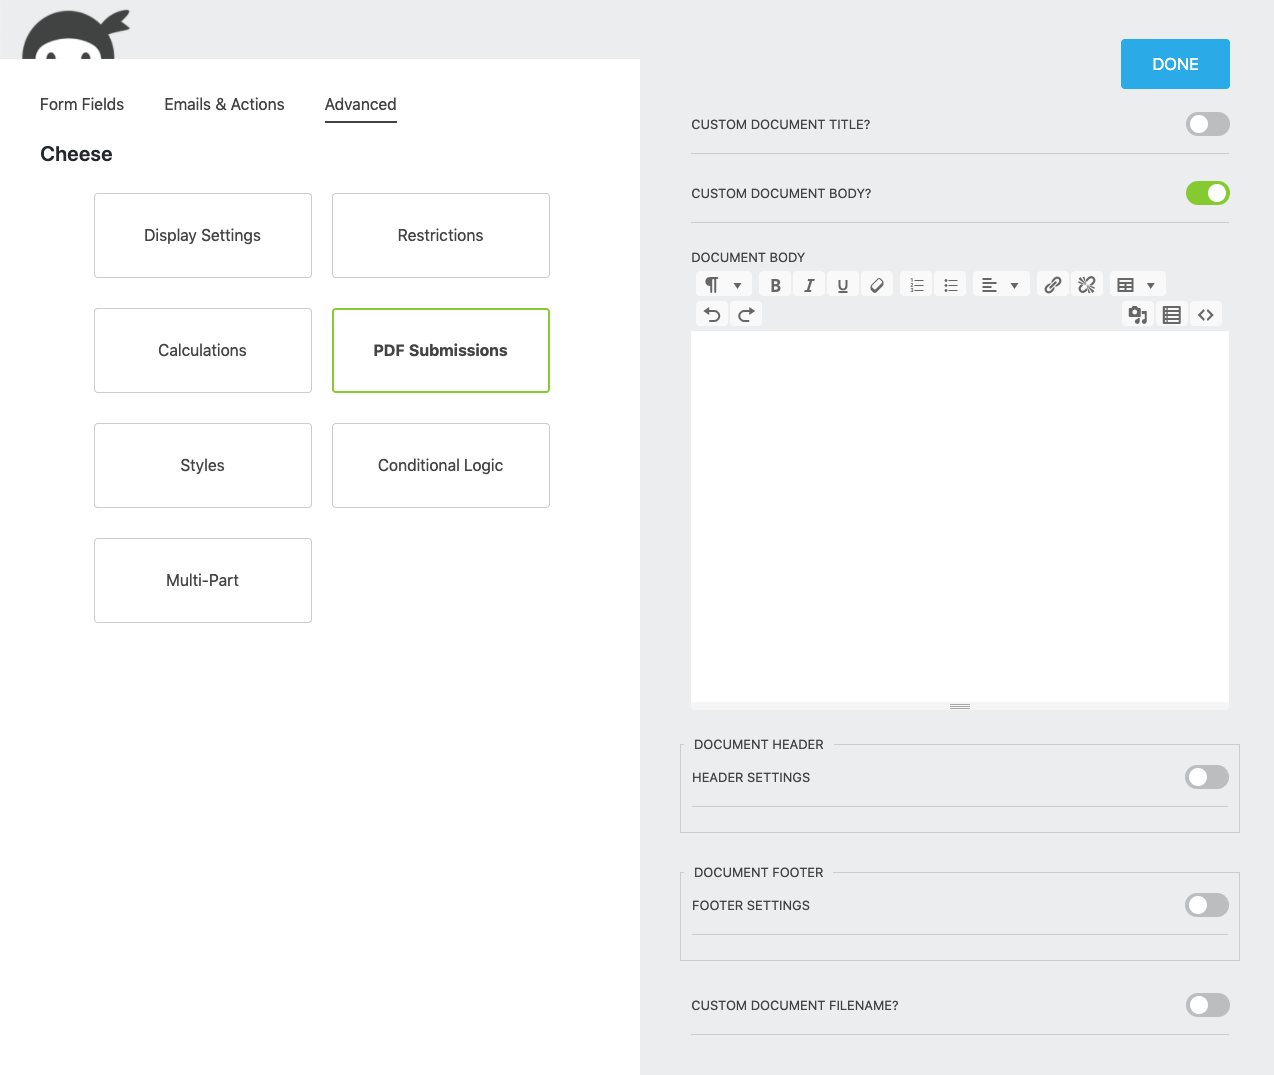This screenshot has height=1075, width=1274.
Task: Open the HTML source code view
Action: point(1205,314)
